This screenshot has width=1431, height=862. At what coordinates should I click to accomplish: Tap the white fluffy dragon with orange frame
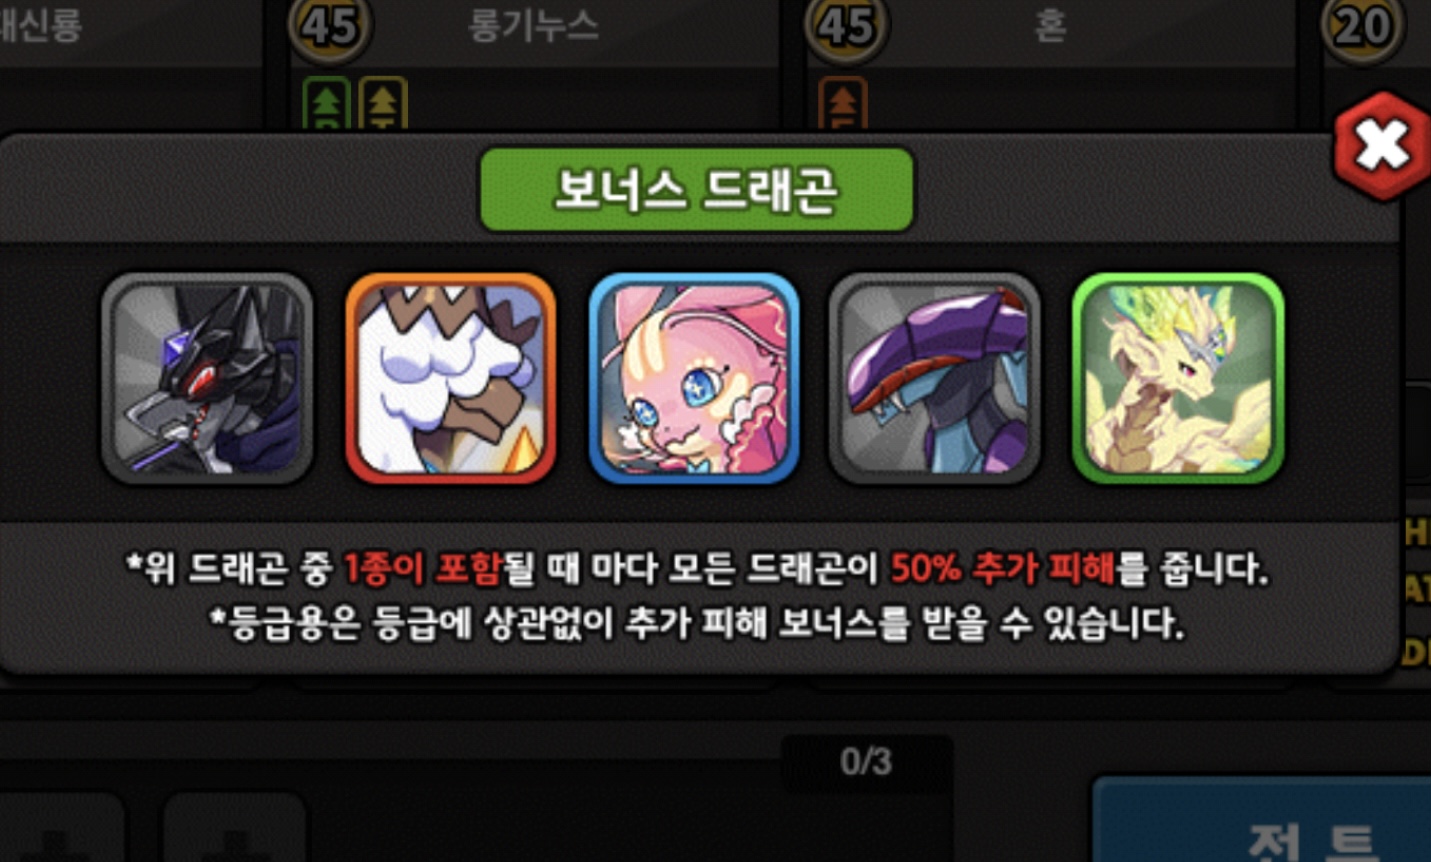coord(450,378)
